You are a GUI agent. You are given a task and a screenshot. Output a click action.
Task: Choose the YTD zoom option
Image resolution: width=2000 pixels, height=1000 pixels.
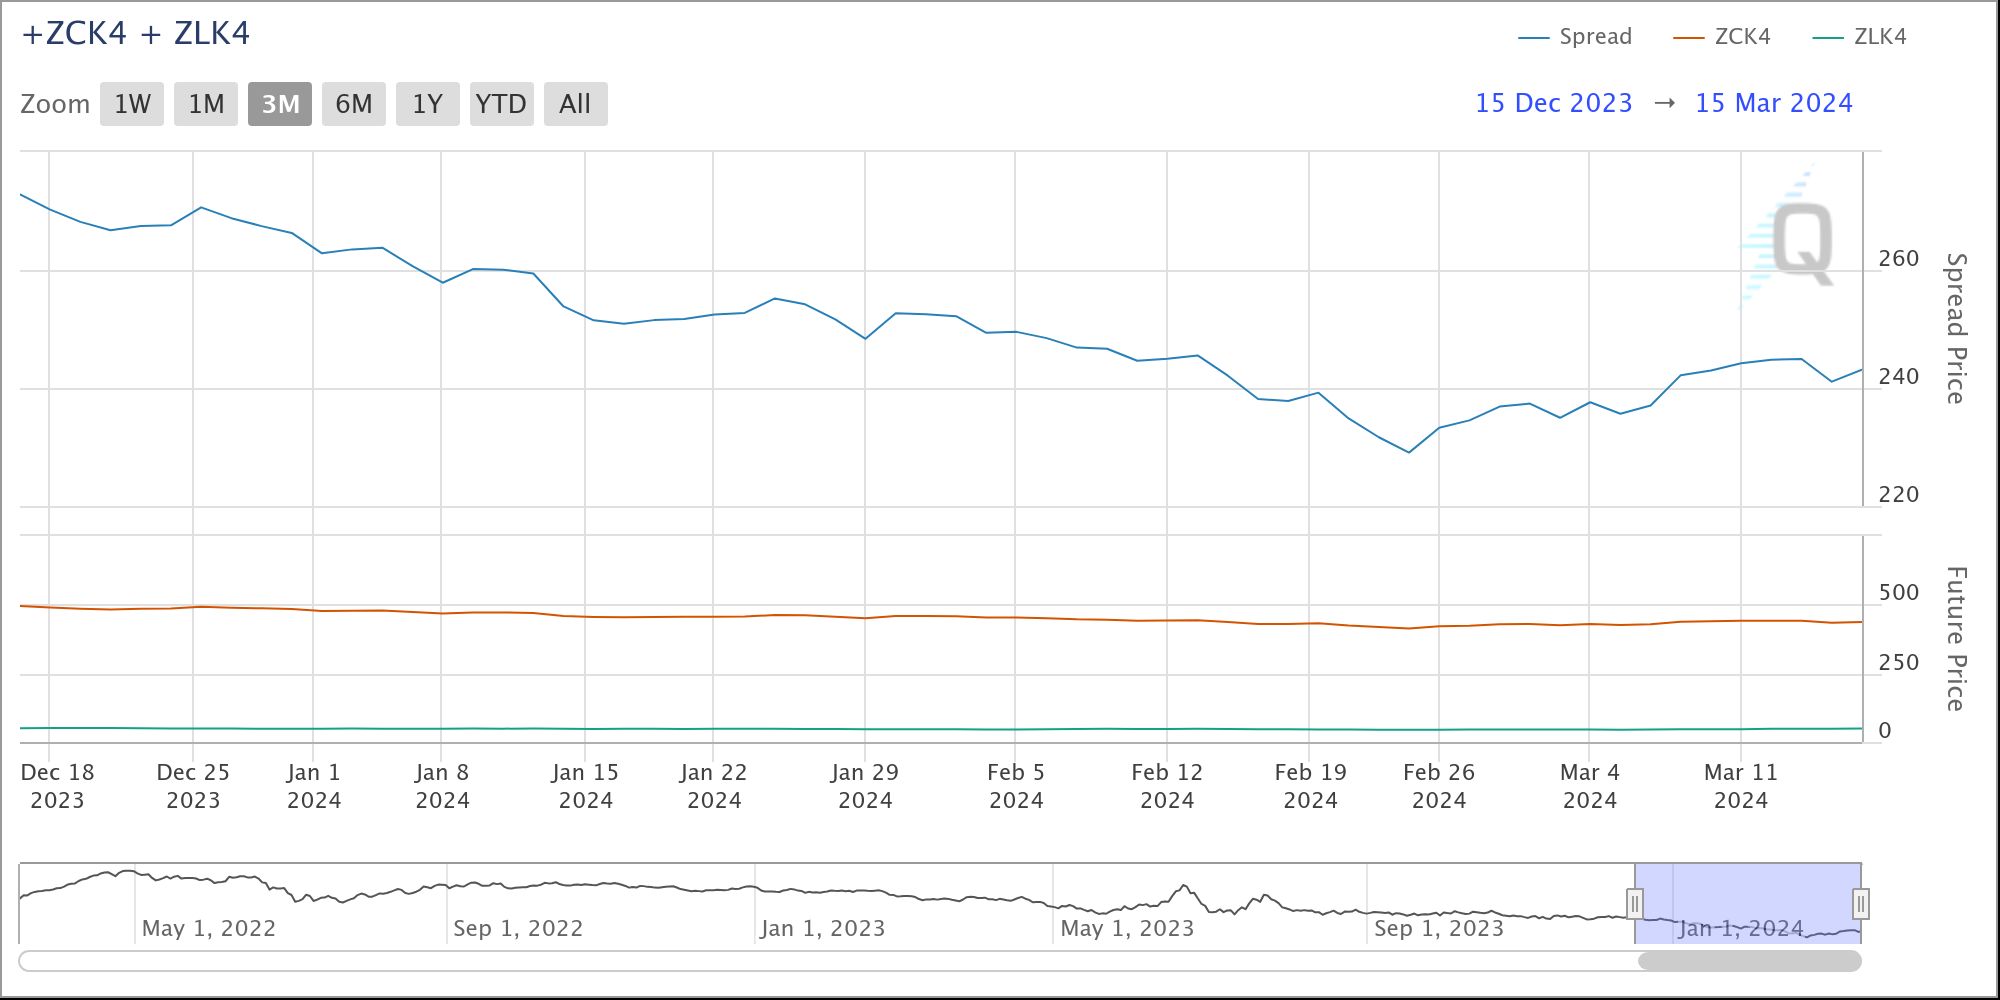click(x=501, y=104)
